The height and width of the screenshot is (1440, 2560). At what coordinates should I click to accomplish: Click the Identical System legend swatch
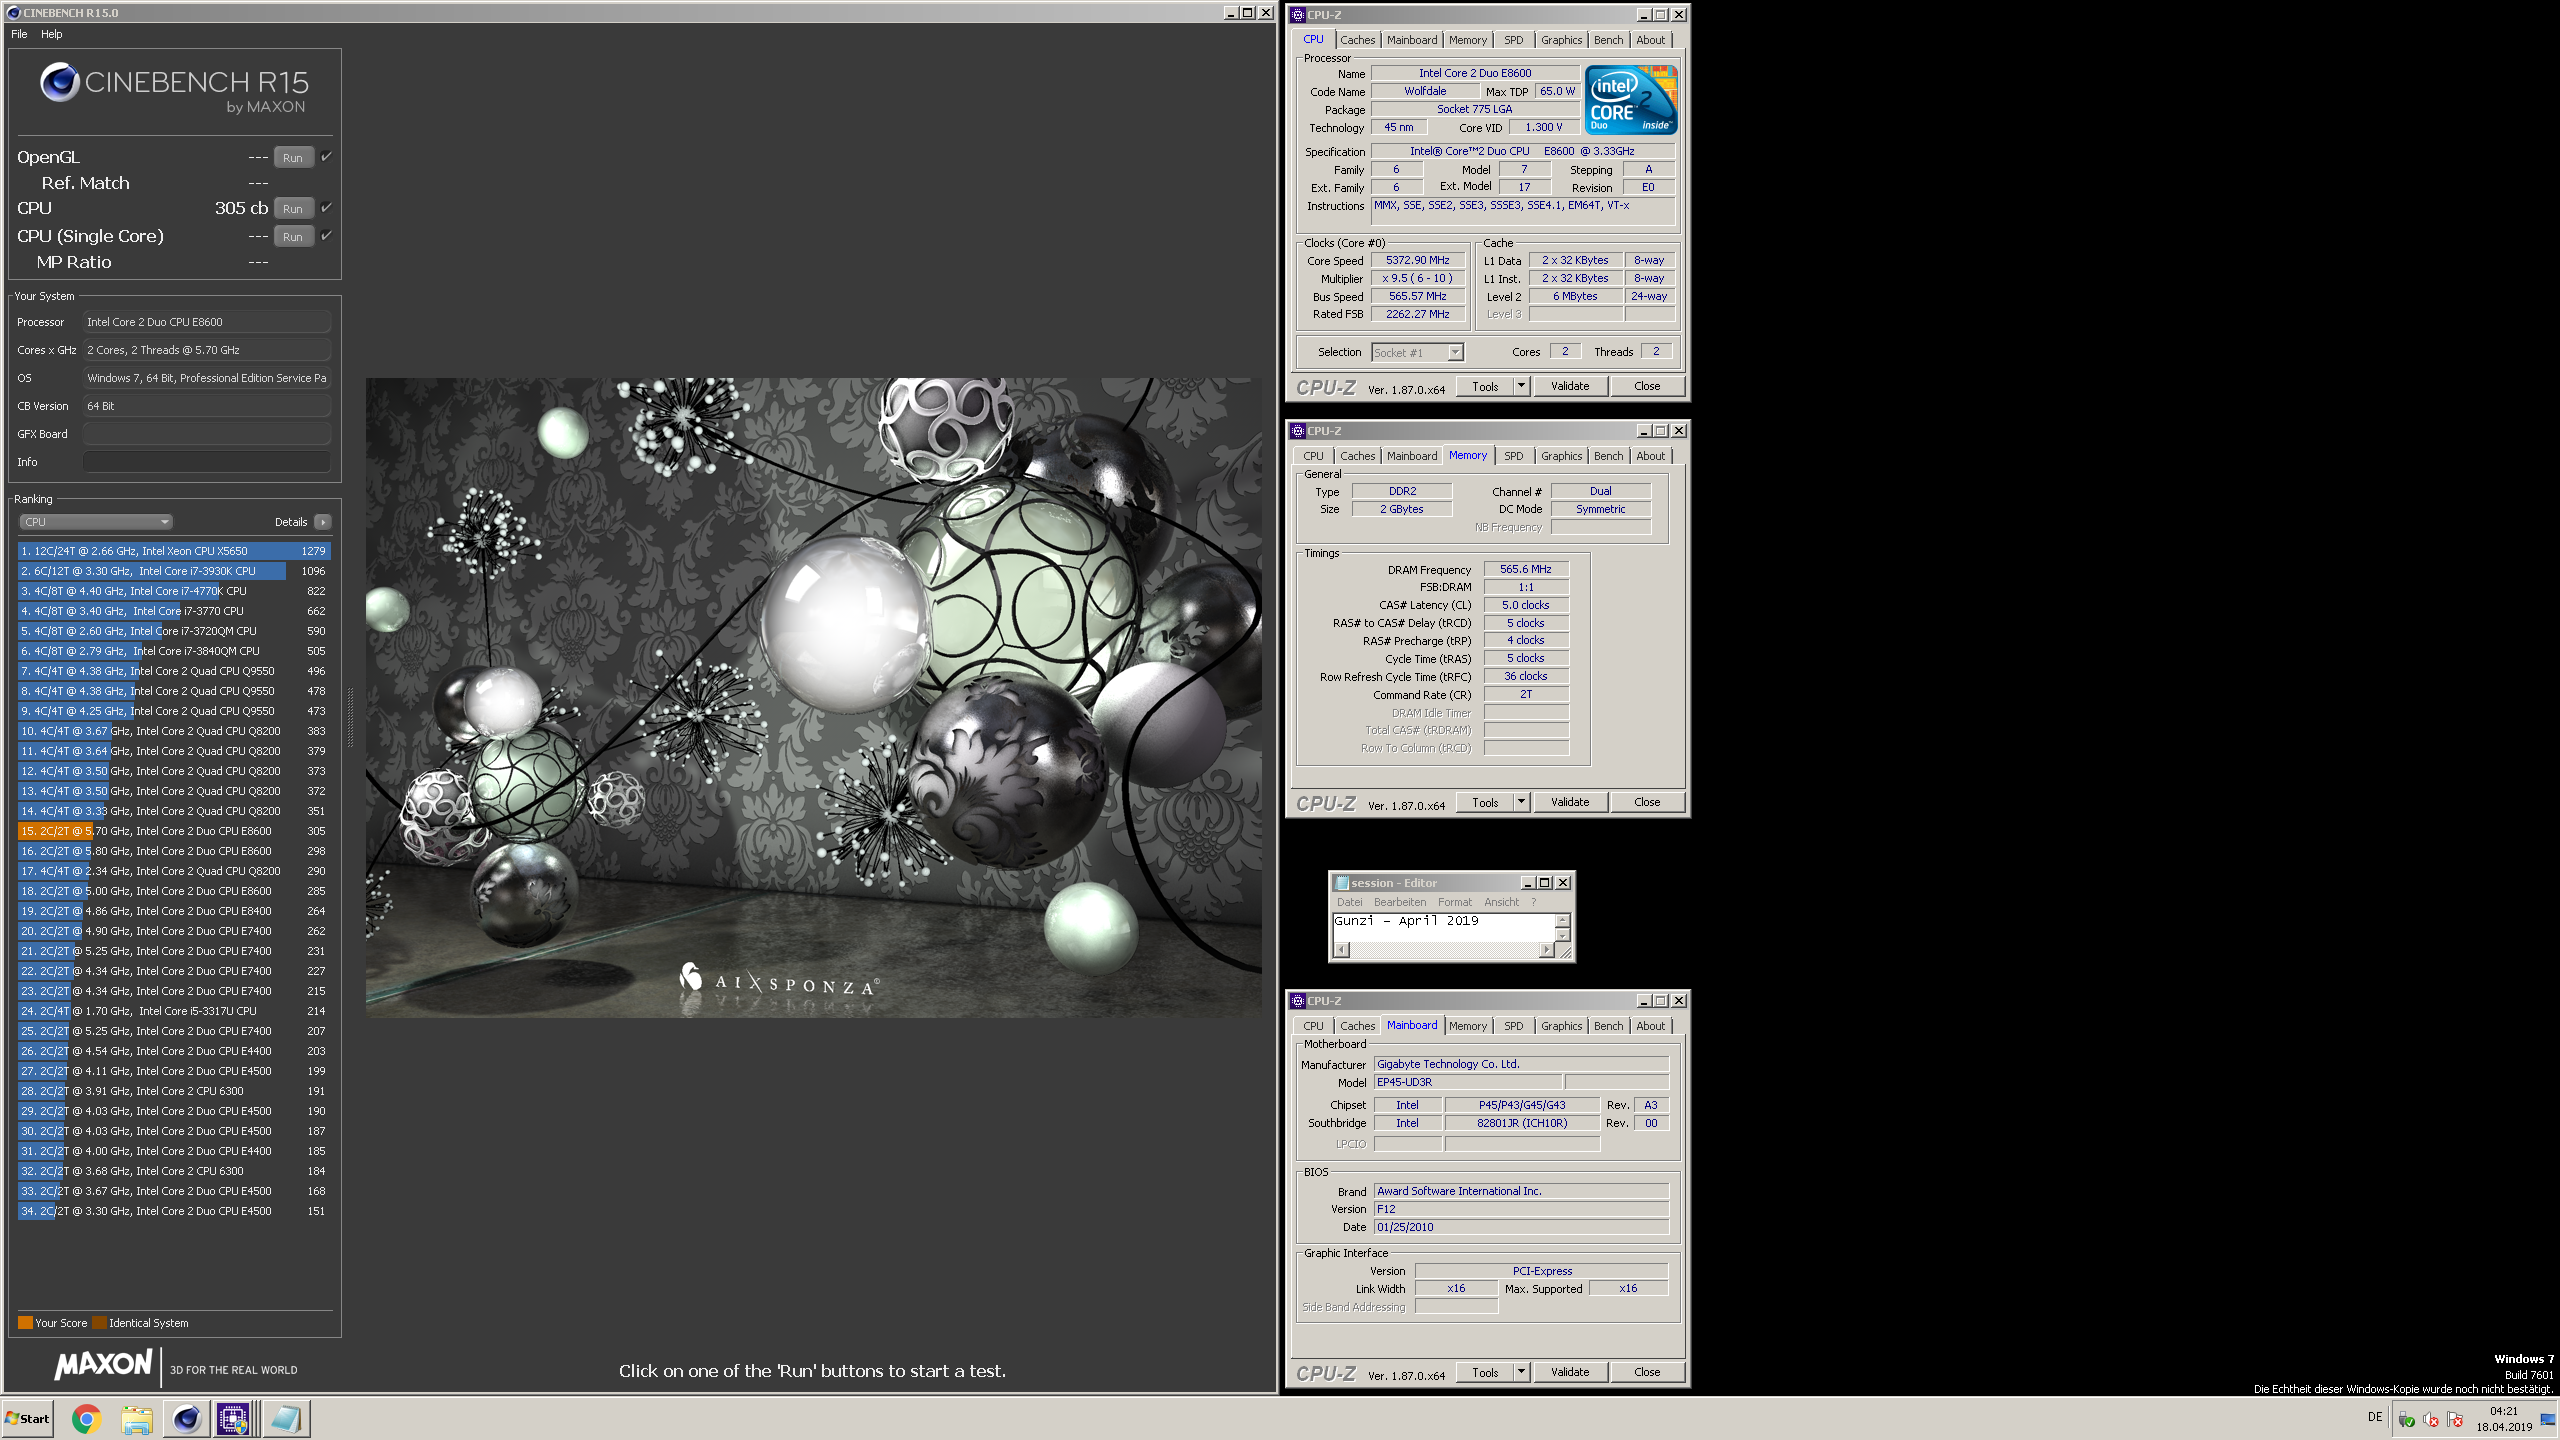point(99,1322)
